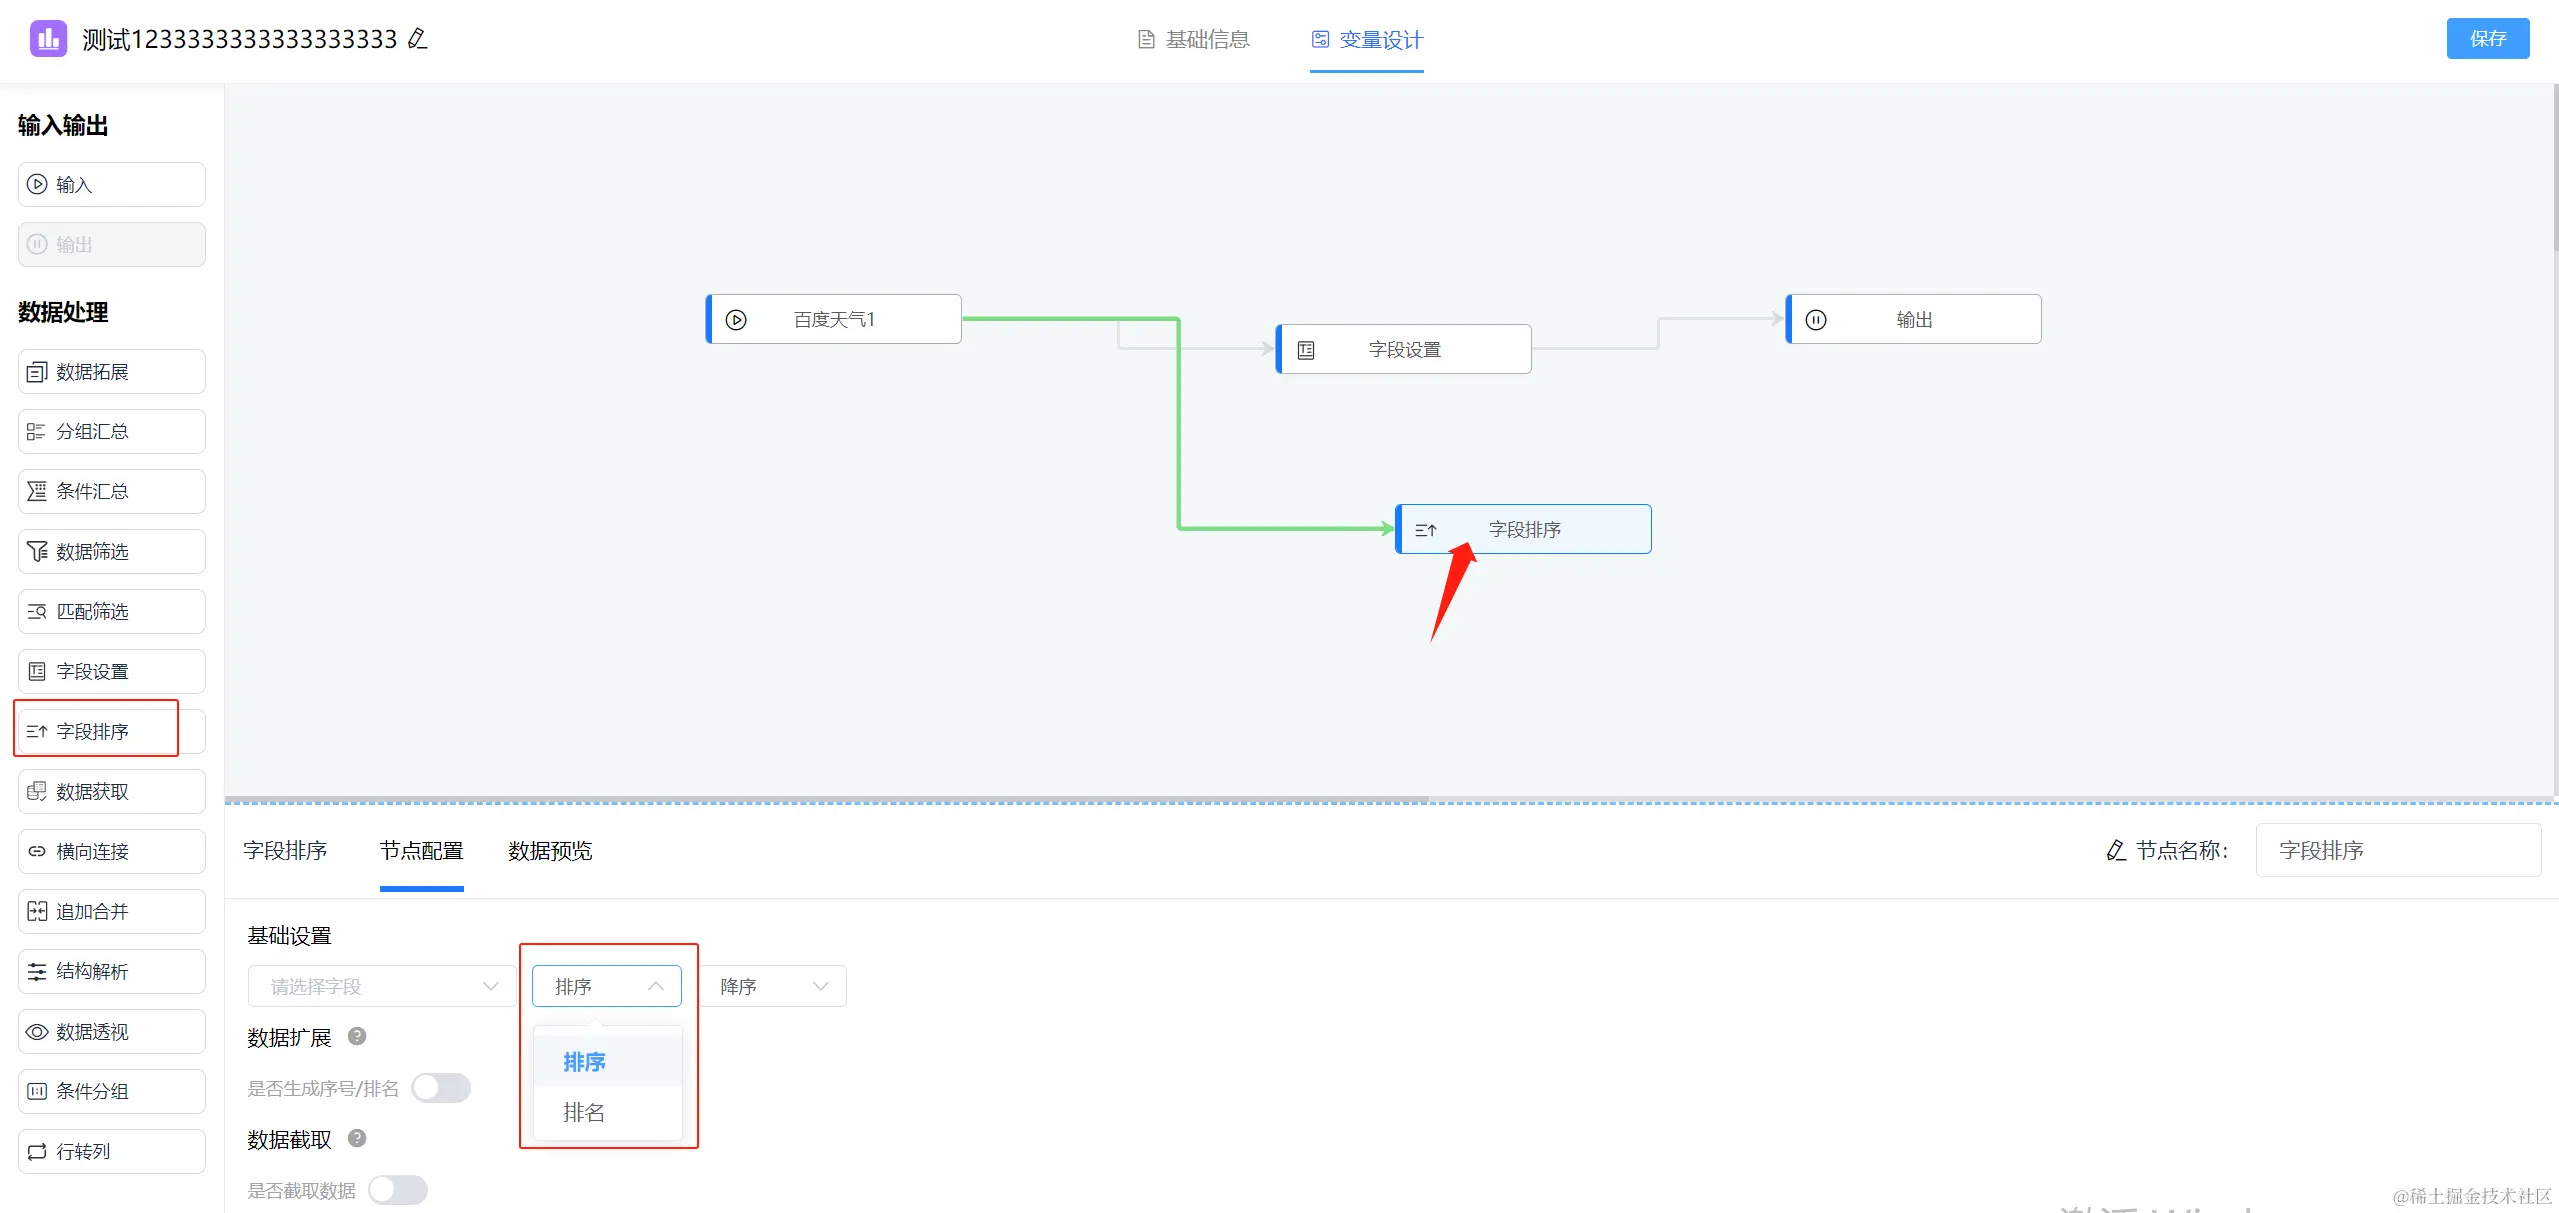This screenshot has width=2559, height=1213.
Task: Click the 字段设置 node on canvas
Action: pos(1404,349)
